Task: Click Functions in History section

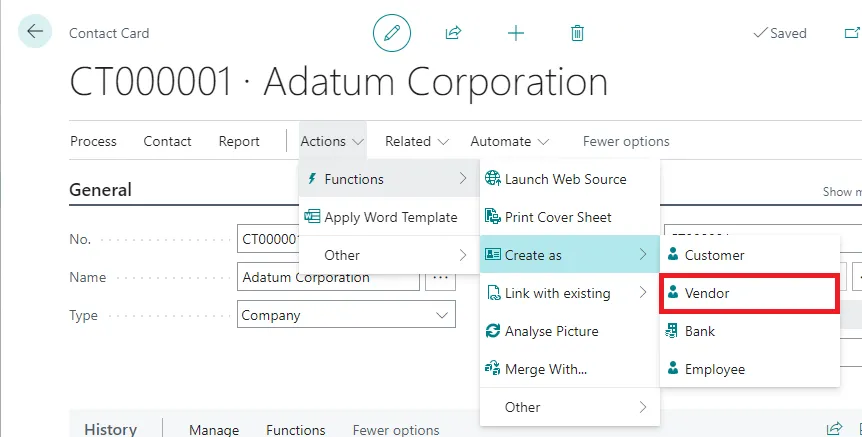Action: [x=296, y=429]
